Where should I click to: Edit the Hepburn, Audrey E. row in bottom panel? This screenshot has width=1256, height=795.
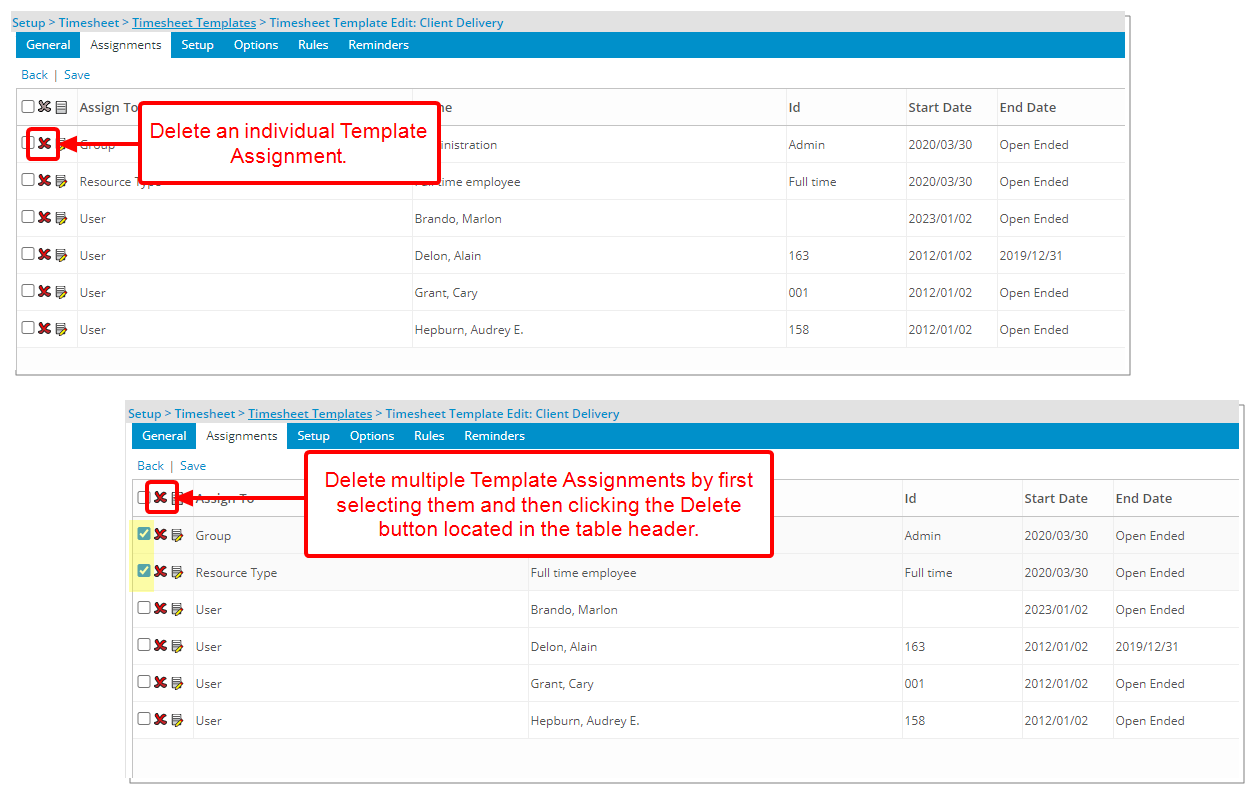177,721
